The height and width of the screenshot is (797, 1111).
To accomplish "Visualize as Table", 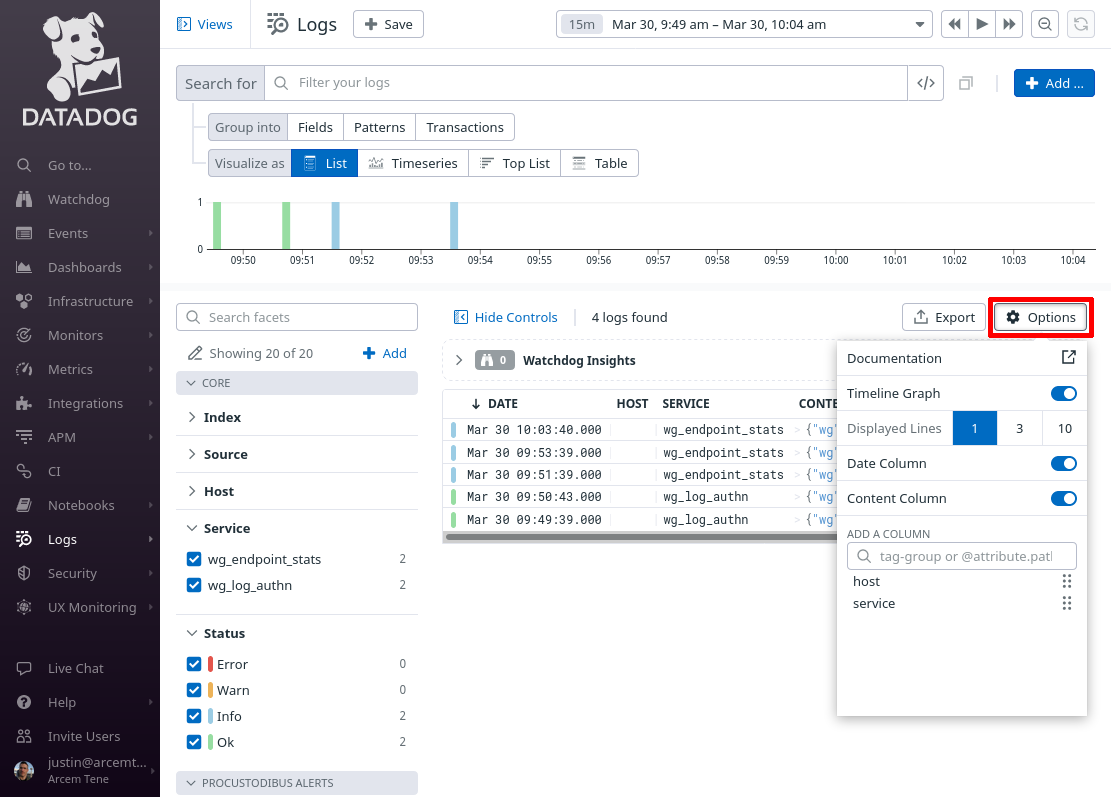I will pyautogui.click(x=600, y=164).
